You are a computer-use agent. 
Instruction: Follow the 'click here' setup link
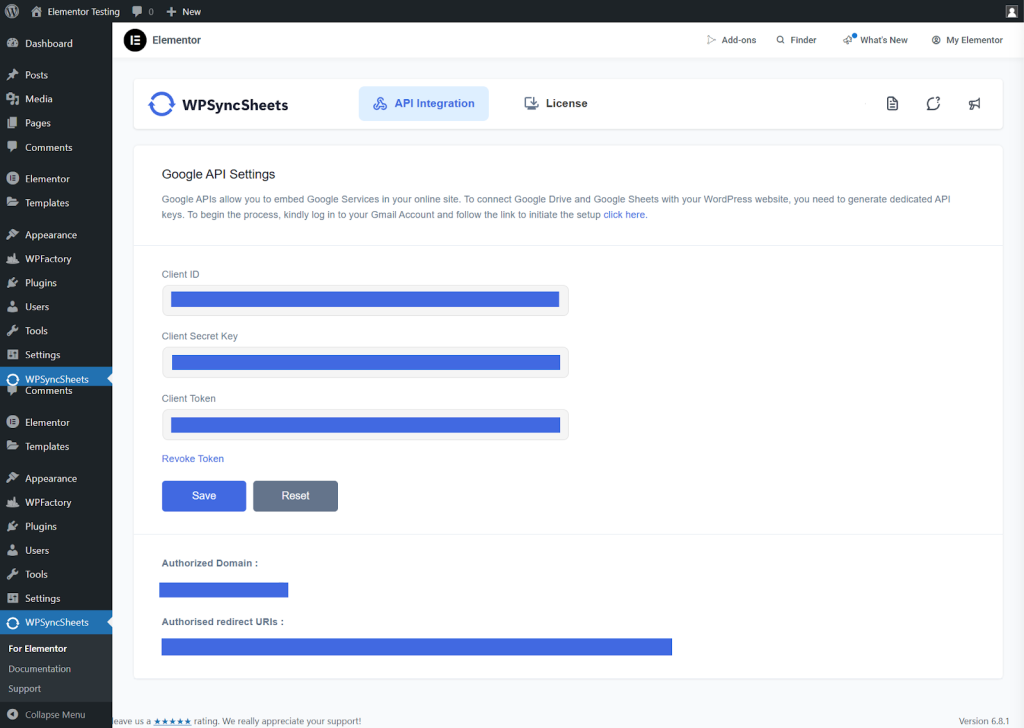click(x=624, y=214)
